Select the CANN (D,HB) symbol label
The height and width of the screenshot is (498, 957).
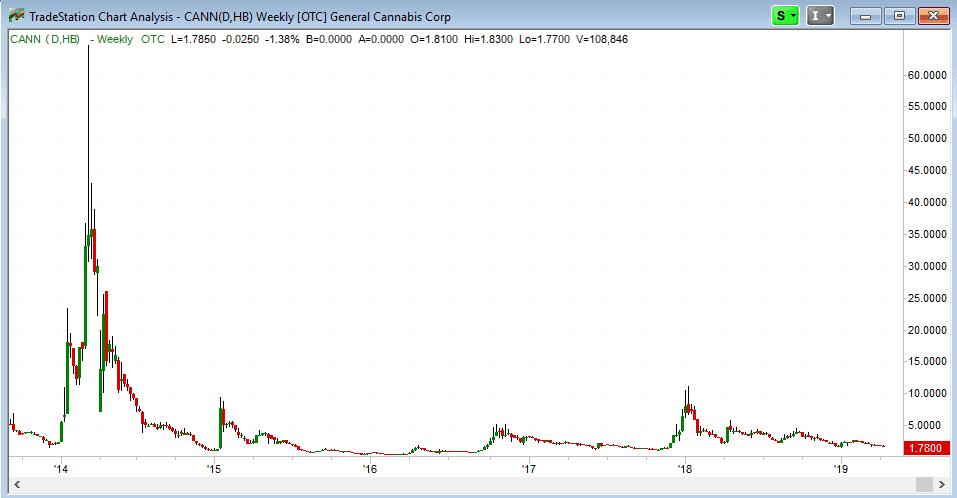(43, 39)
